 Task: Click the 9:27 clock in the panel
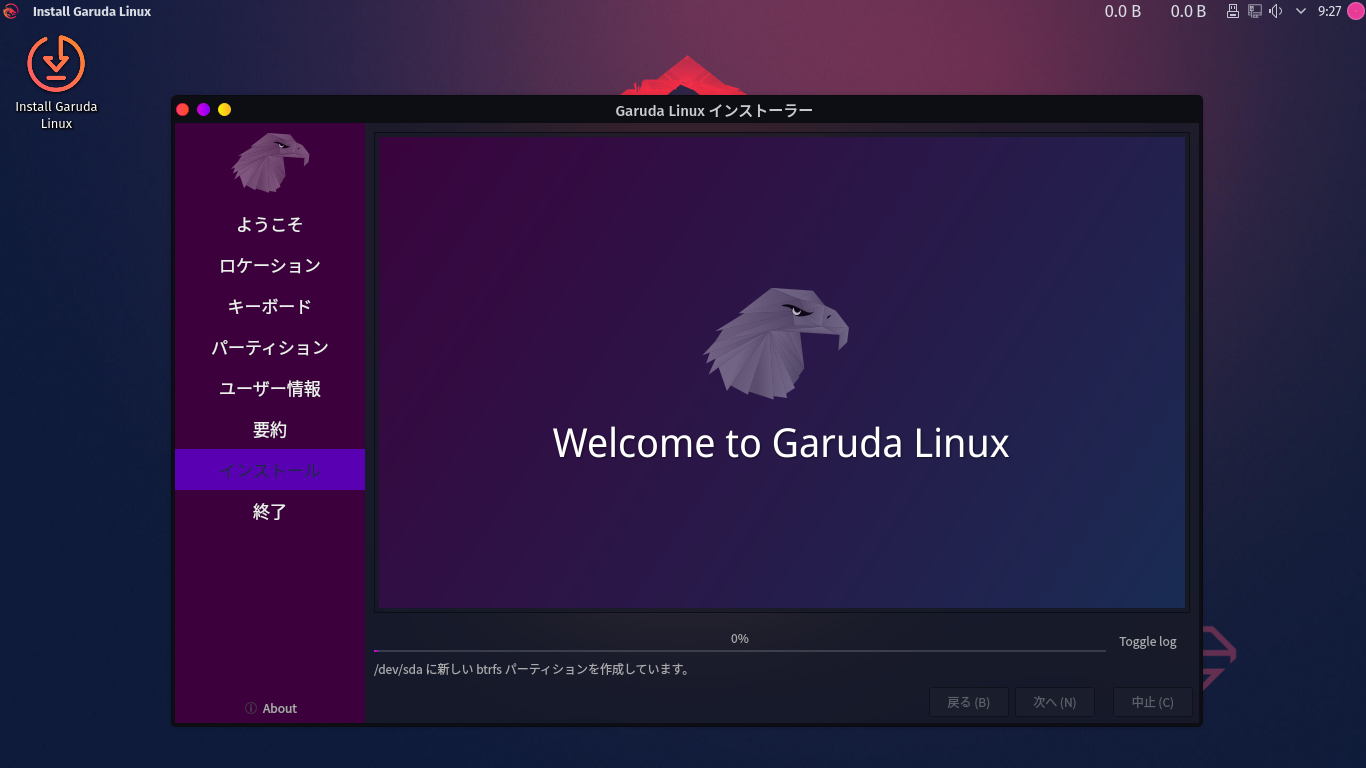pos(1329,11)
